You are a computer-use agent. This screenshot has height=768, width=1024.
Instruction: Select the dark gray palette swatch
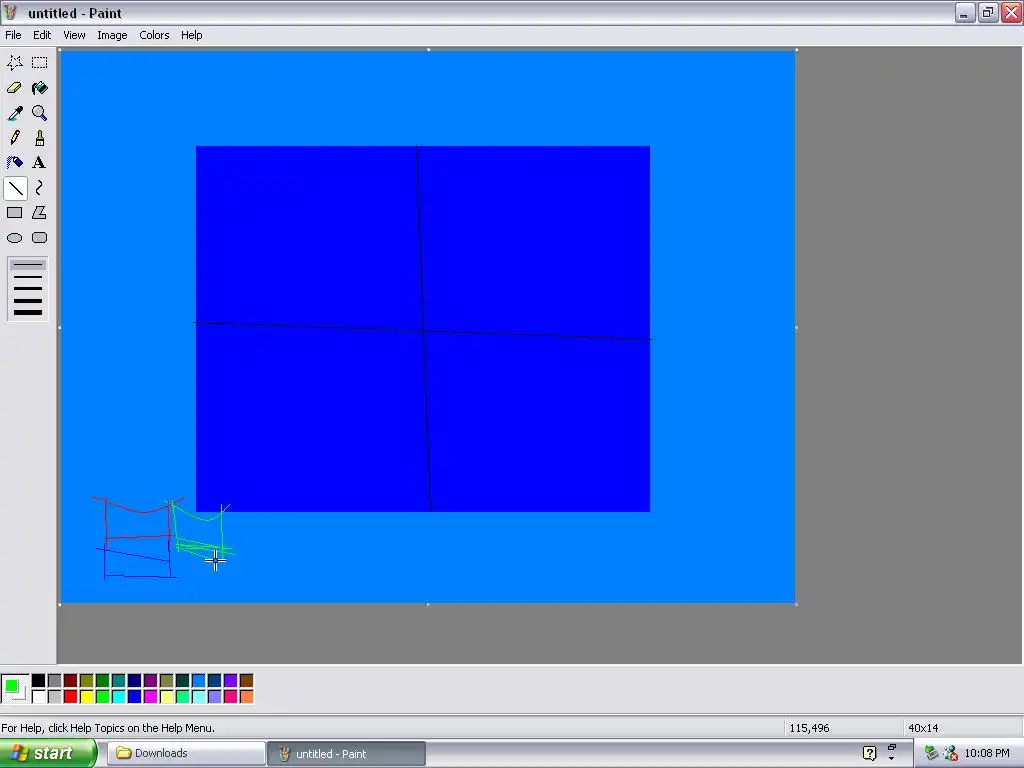(54, 681)
